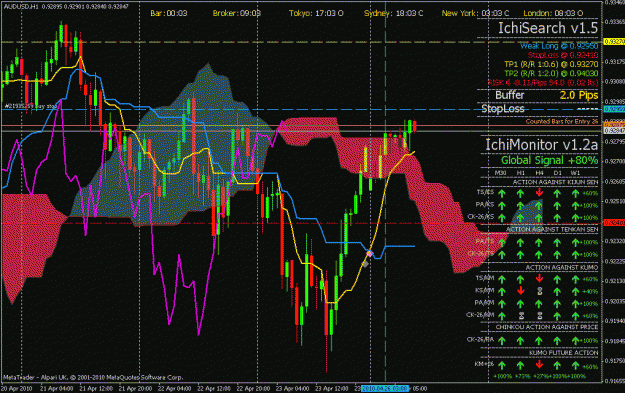
Task: Click the green up arrow for KM+26 on M30
Action: coord(502,365)
